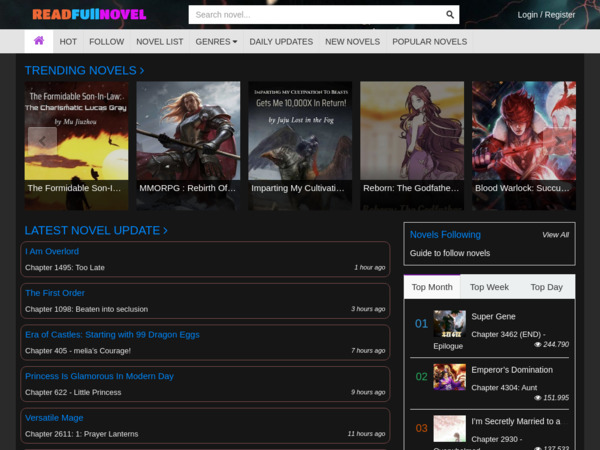Expand TRENDING NOVELS section chevron
This screenshot has height=450, width=600.
tap(142, 70)
